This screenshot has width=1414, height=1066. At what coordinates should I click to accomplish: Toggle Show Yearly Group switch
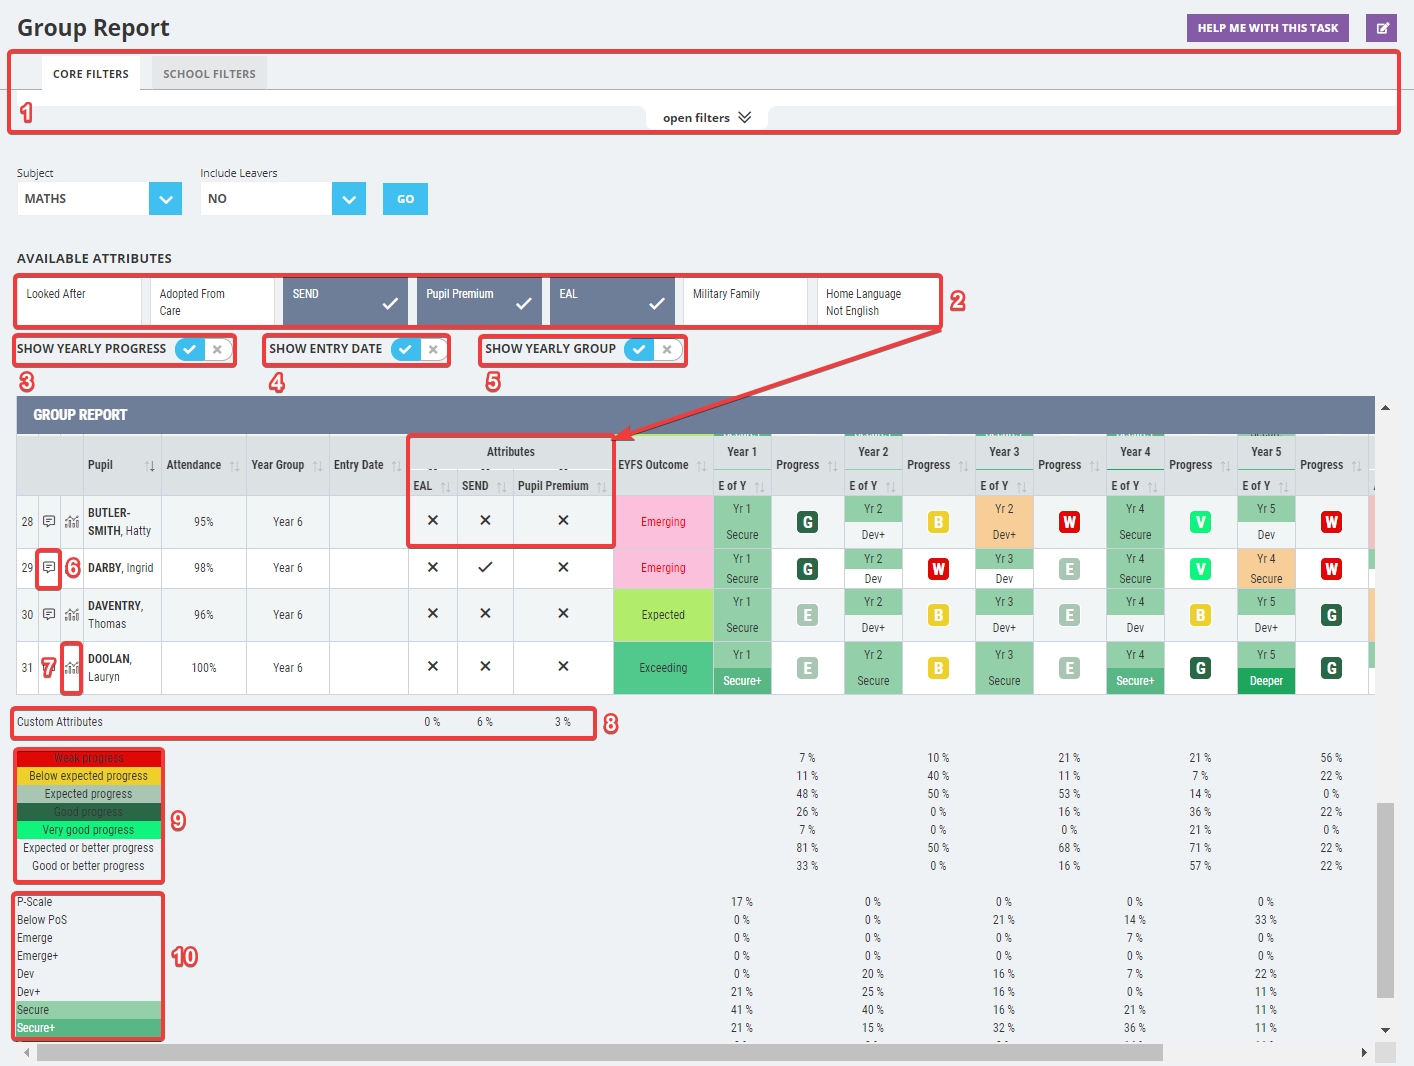pyautogui.click(x=654, y=350)
